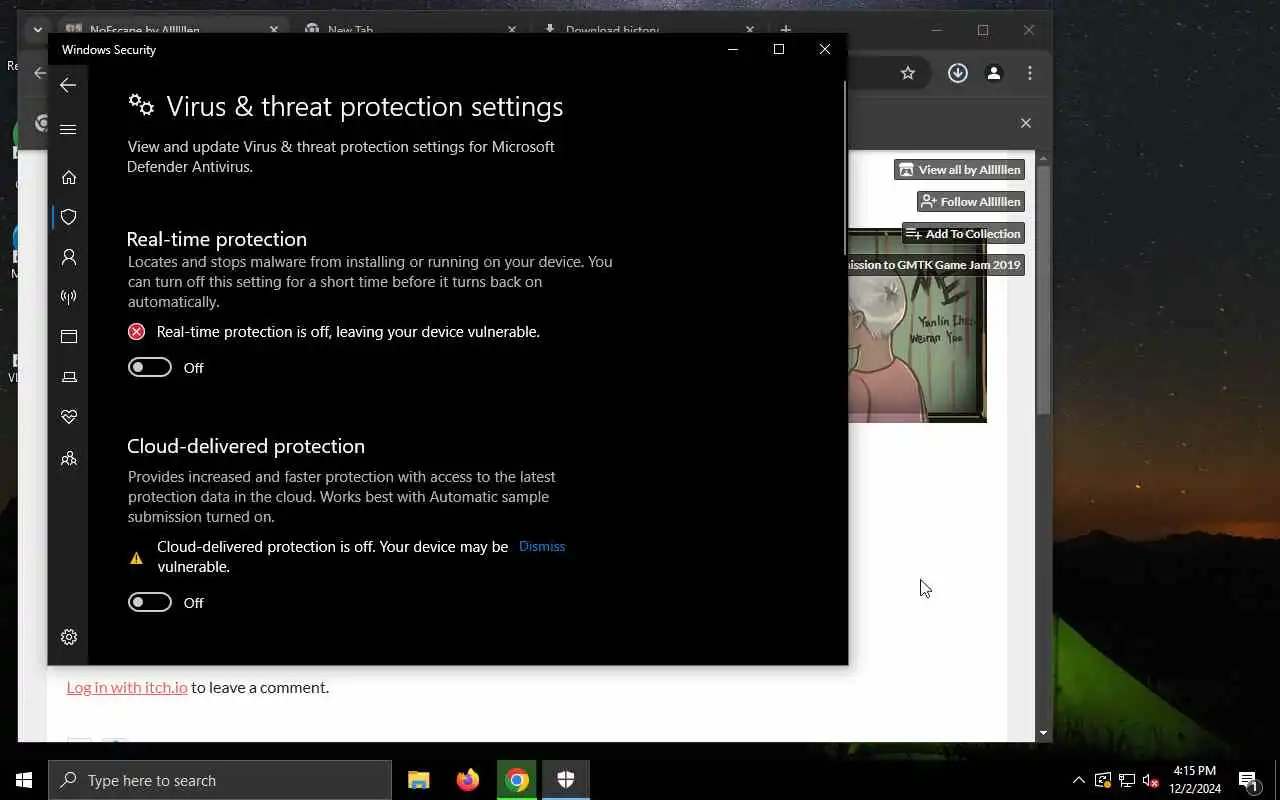Click the muted volume icon in the tray

click(x=1151, y=780)
